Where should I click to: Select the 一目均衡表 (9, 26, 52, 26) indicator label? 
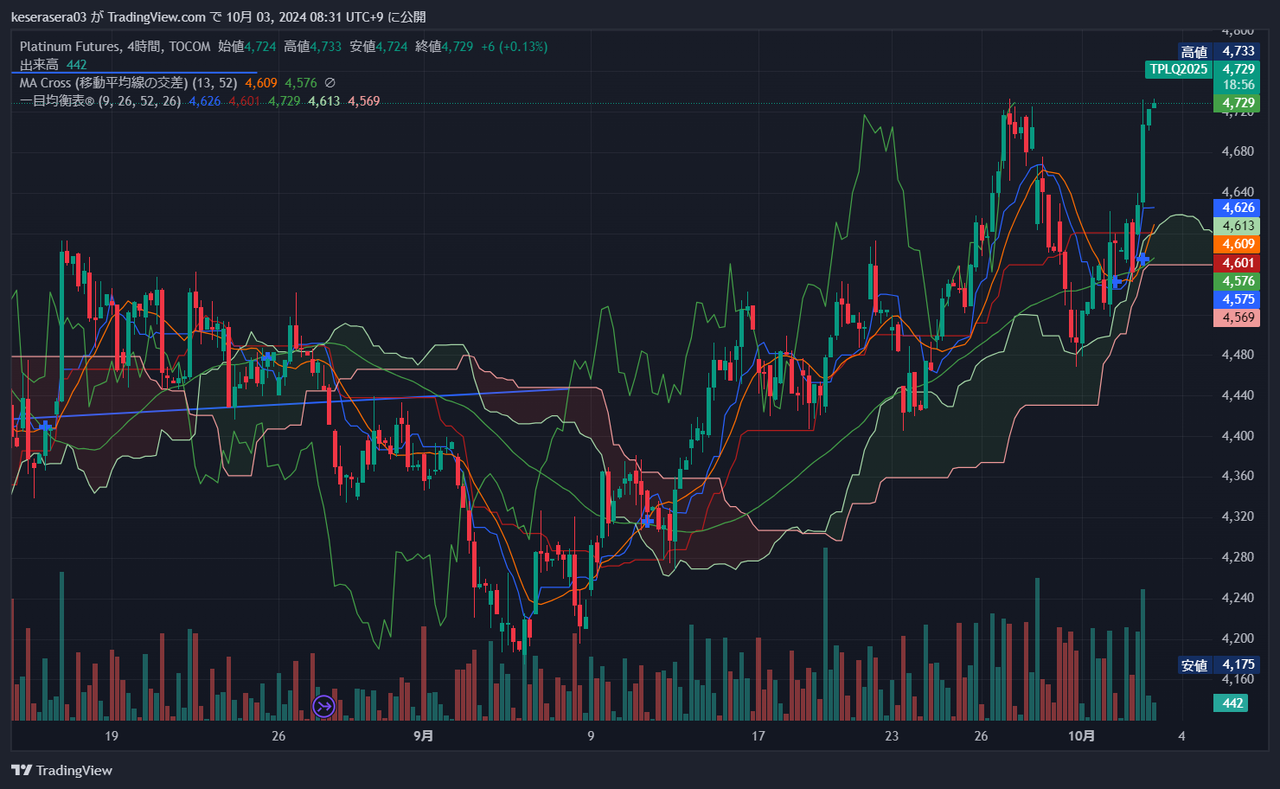tap(100, 101)
